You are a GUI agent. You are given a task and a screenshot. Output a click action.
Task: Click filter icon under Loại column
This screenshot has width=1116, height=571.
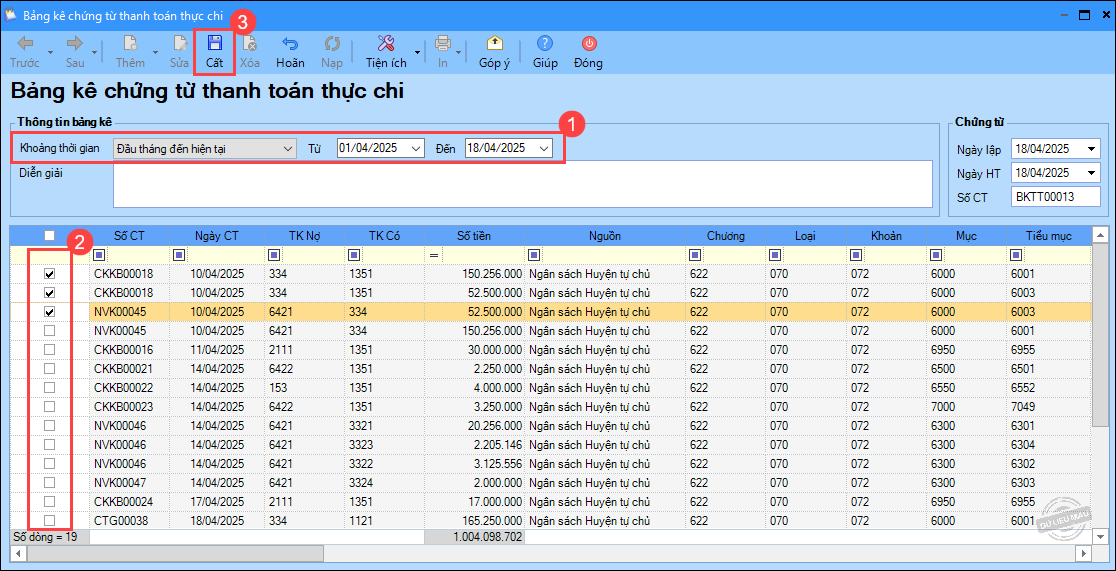775,254
